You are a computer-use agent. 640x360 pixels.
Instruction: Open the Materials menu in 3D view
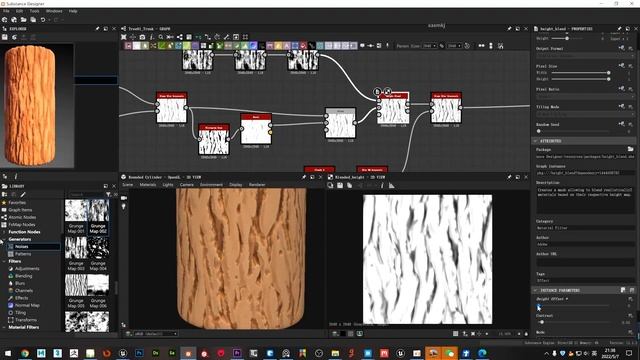[147, 185]
